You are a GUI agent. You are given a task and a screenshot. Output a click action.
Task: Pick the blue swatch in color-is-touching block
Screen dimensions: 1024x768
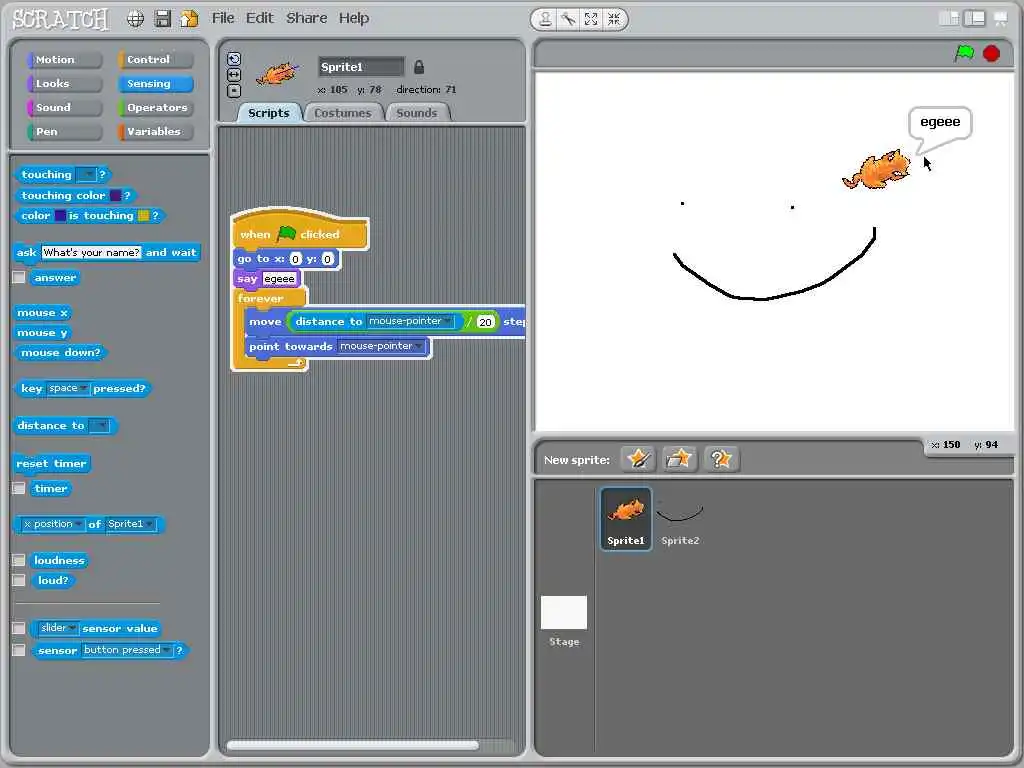click(60, 216)
